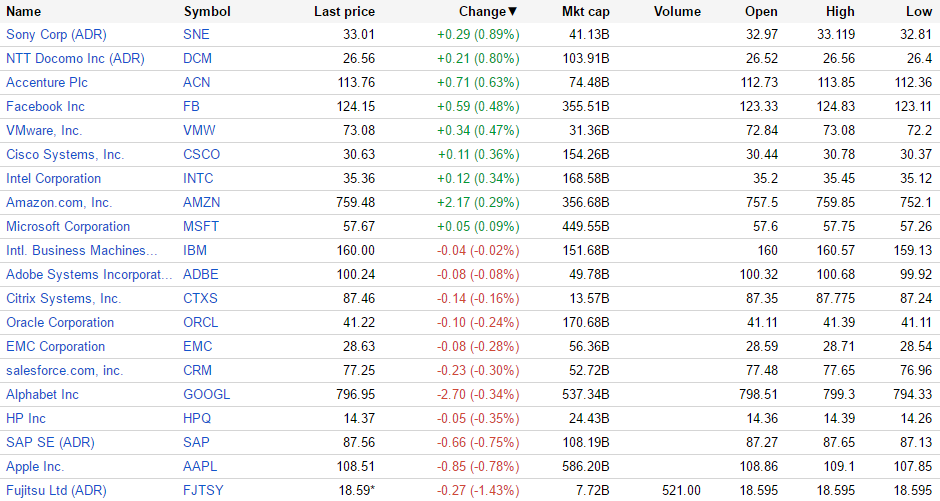Open the Sony Corp (ADR) link
The image size is (940, 501).
coord(56,34)
